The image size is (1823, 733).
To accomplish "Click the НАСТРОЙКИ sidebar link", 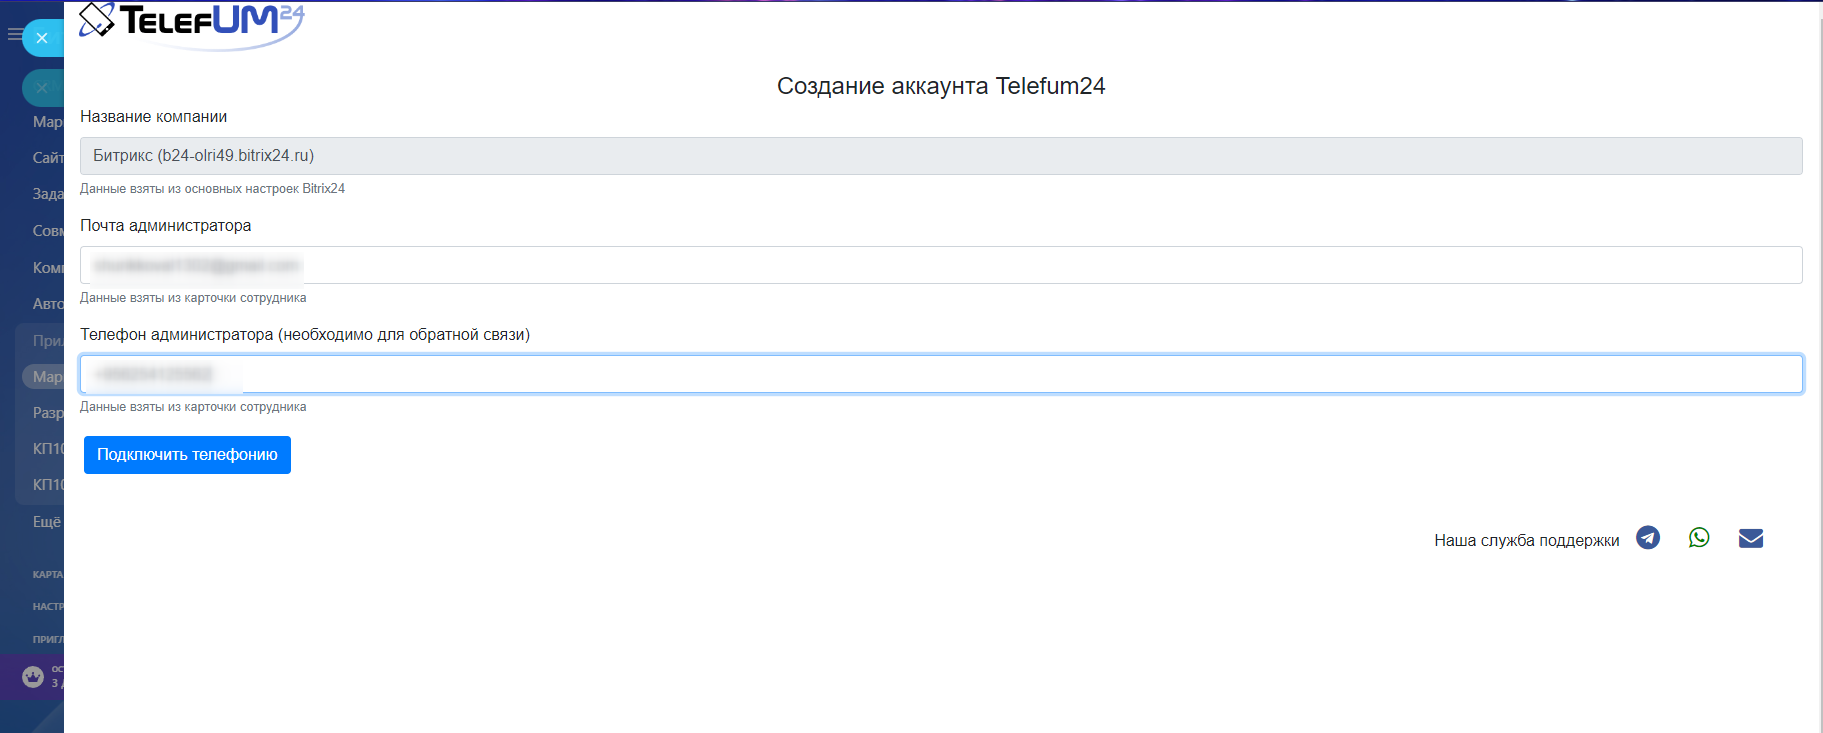I will (47, 607).
